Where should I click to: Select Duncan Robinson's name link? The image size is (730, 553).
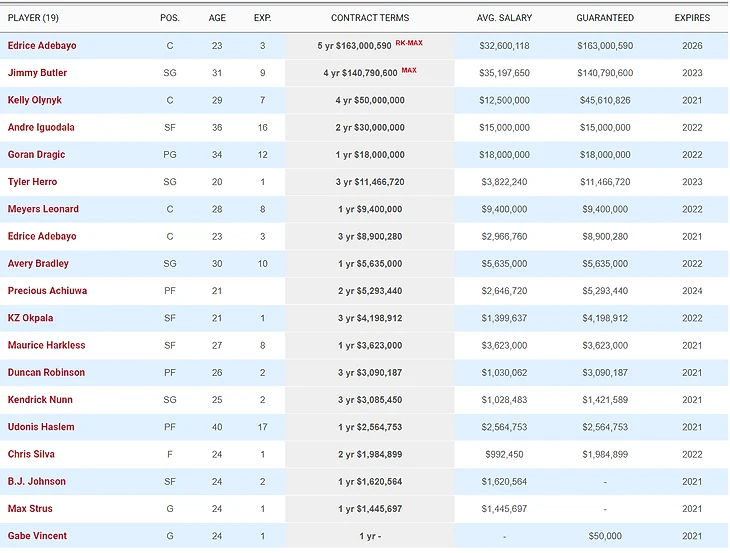tap(46, 373)
